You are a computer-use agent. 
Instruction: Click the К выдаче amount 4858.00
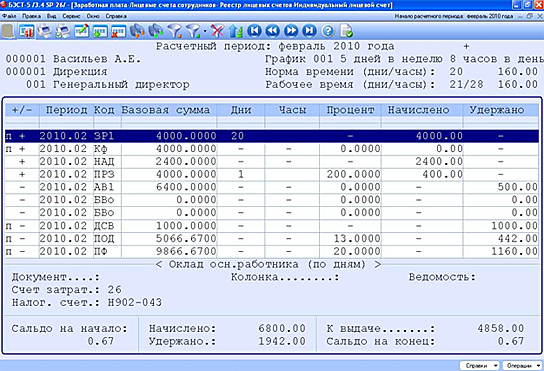501,328
